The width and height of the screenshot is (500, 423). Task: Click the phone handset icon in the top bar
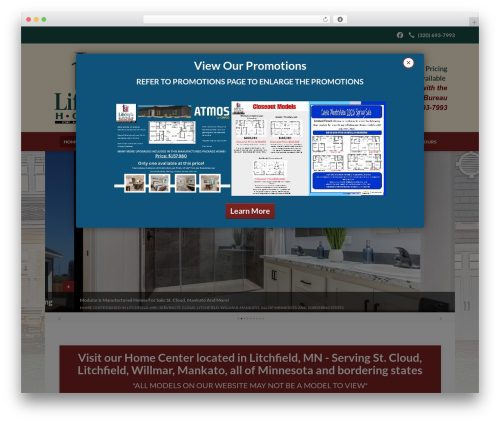(x=411, y=35)
